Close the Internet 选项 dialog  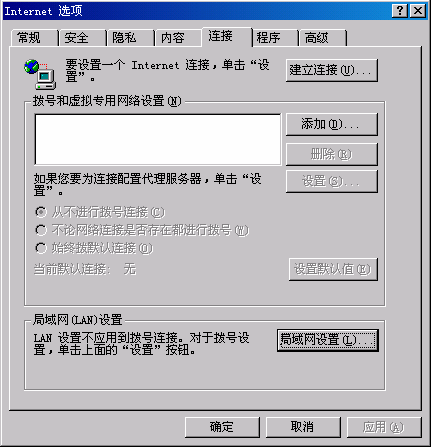(418, 11)
